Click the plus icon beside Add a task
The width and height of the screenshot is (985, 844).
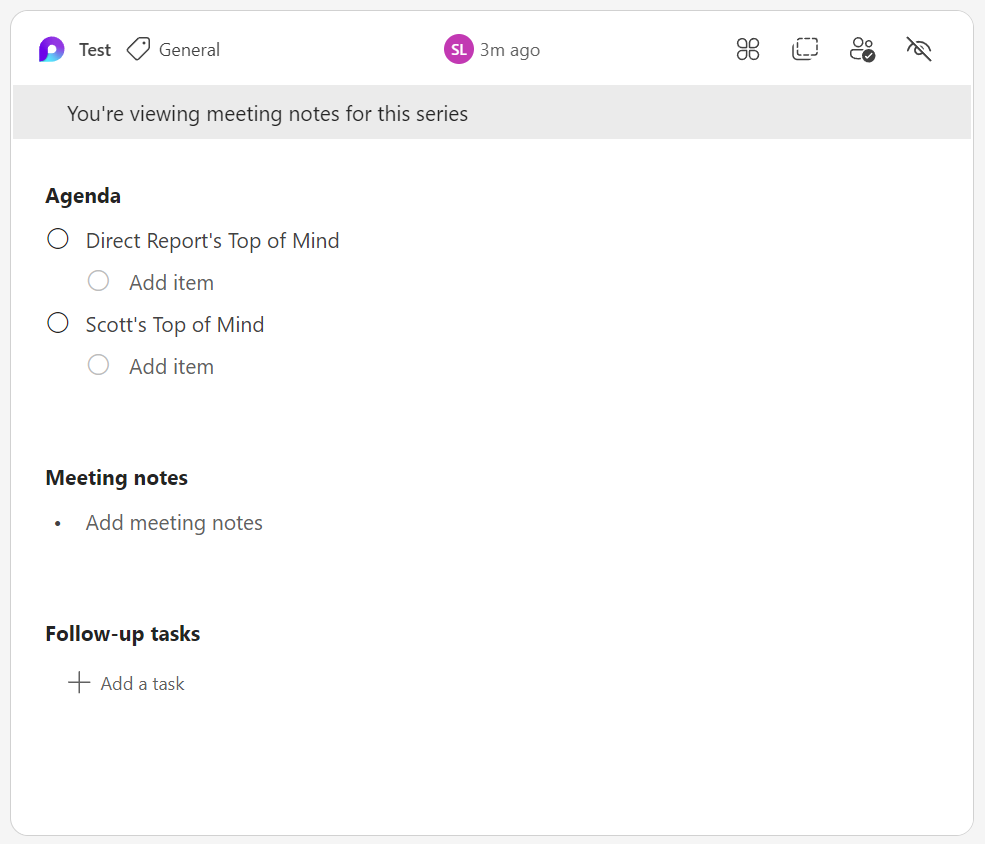tap(78, 682)
